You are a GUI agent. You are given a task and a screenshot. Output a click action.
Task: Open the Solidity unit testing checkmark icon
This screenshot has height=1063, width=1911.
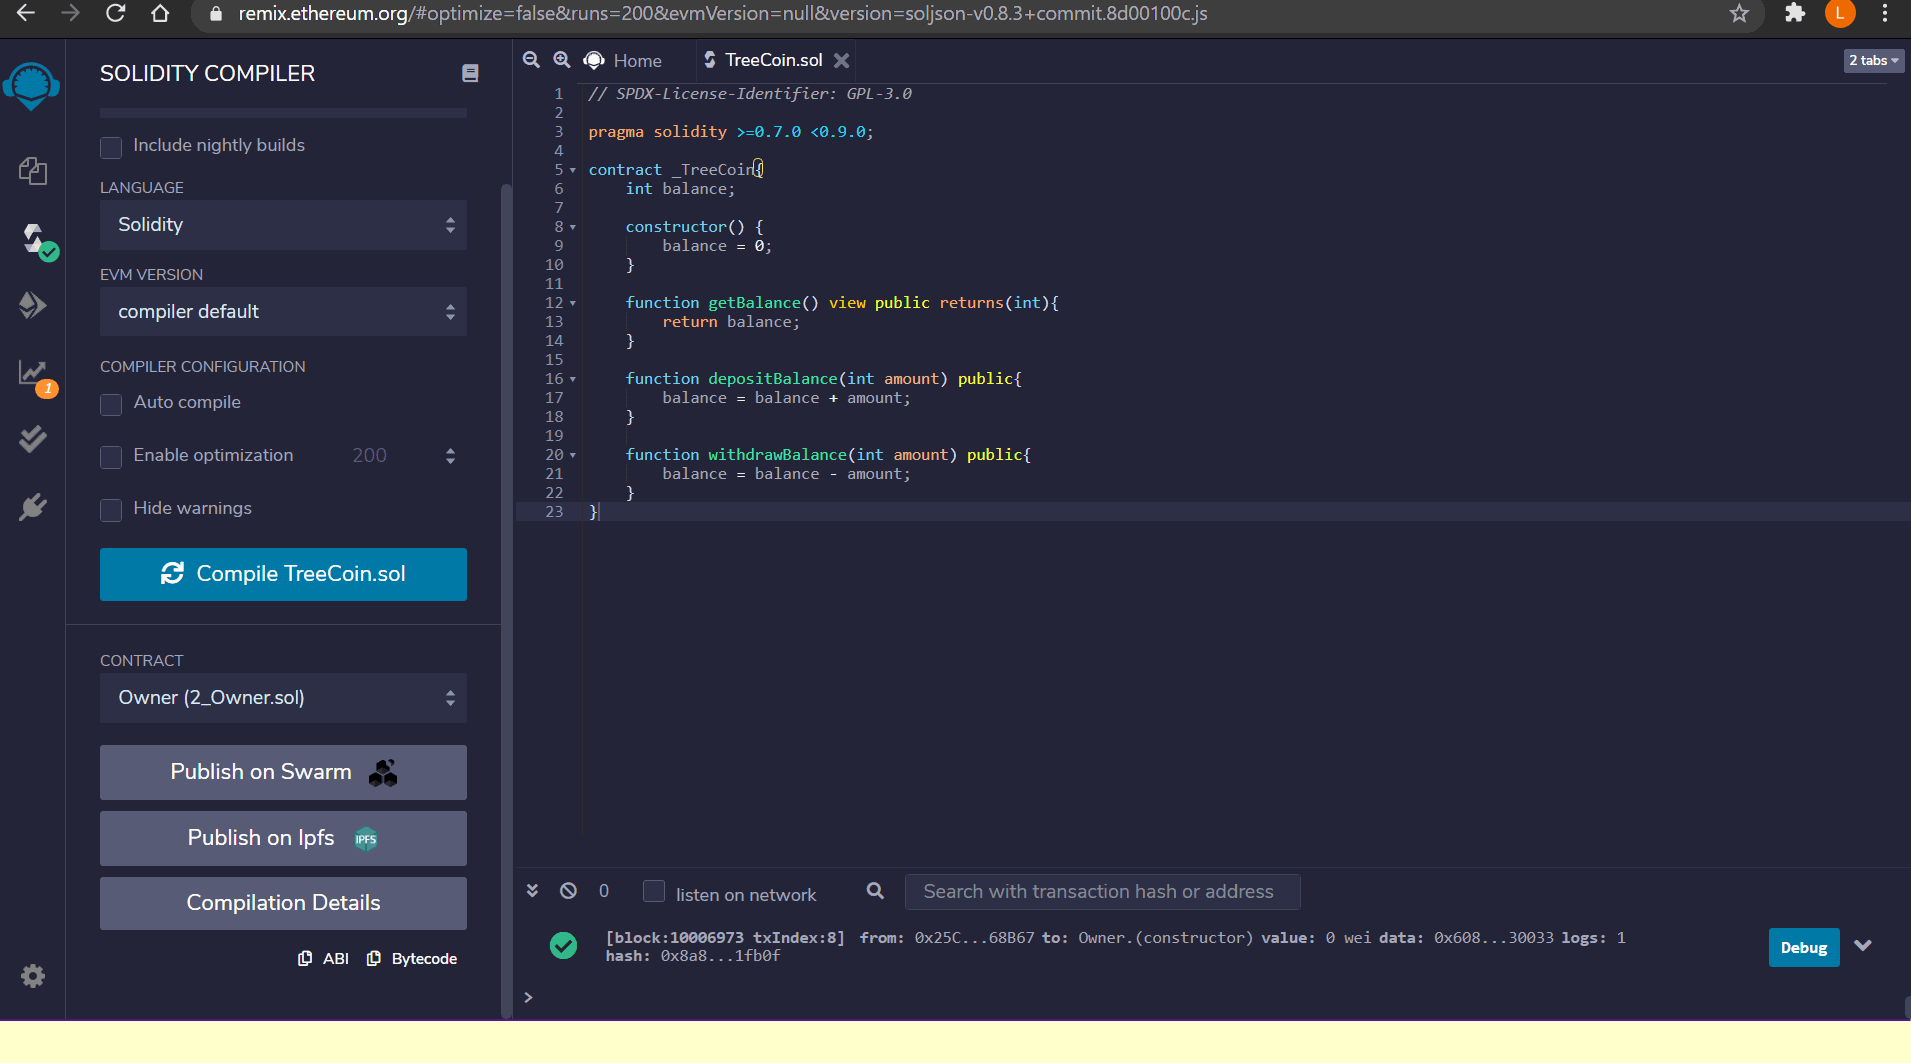(x=33, y=439)
